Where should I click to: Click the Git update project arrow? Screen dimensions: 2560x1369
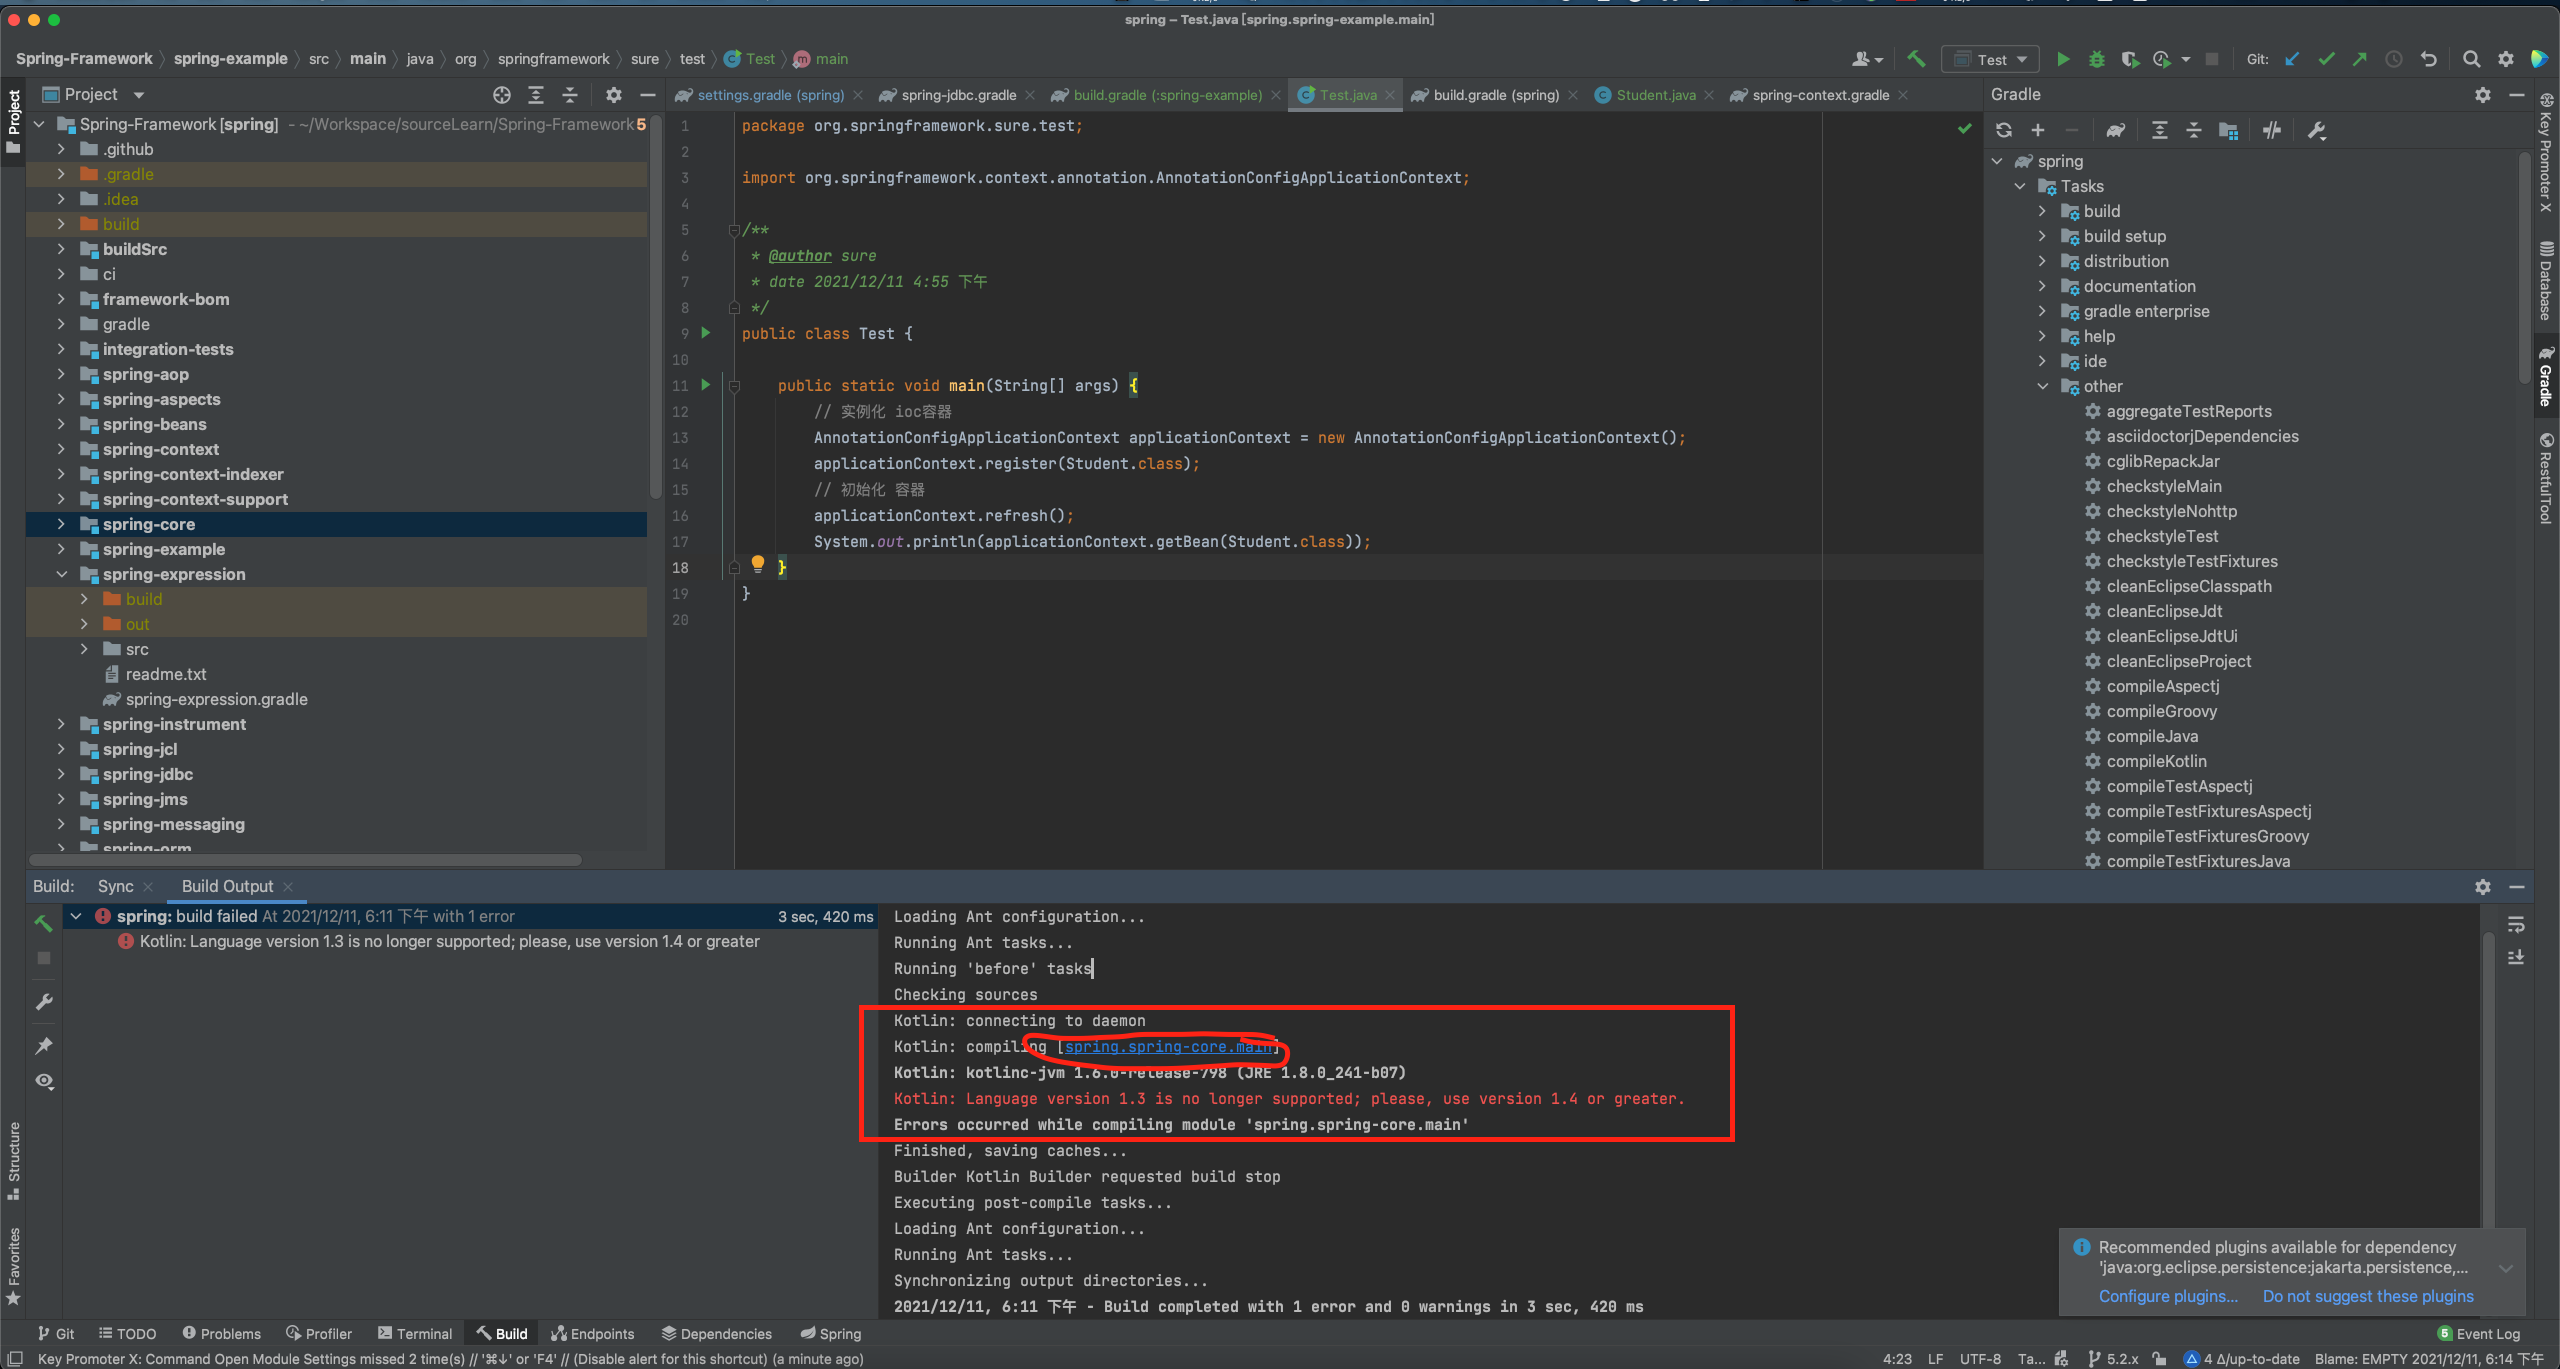[2292, 60]
